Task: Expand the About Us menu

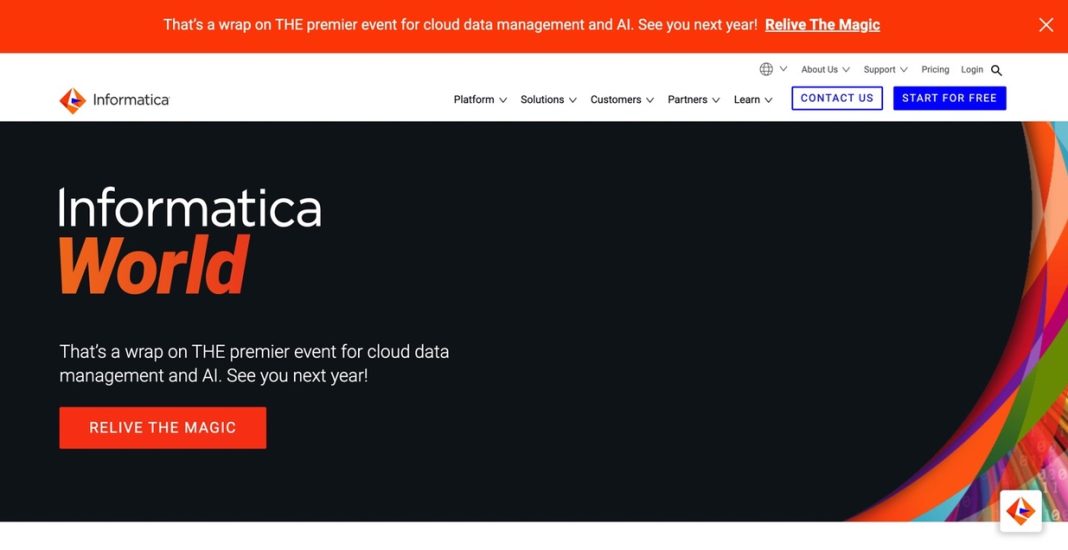Action: [825, 70]
